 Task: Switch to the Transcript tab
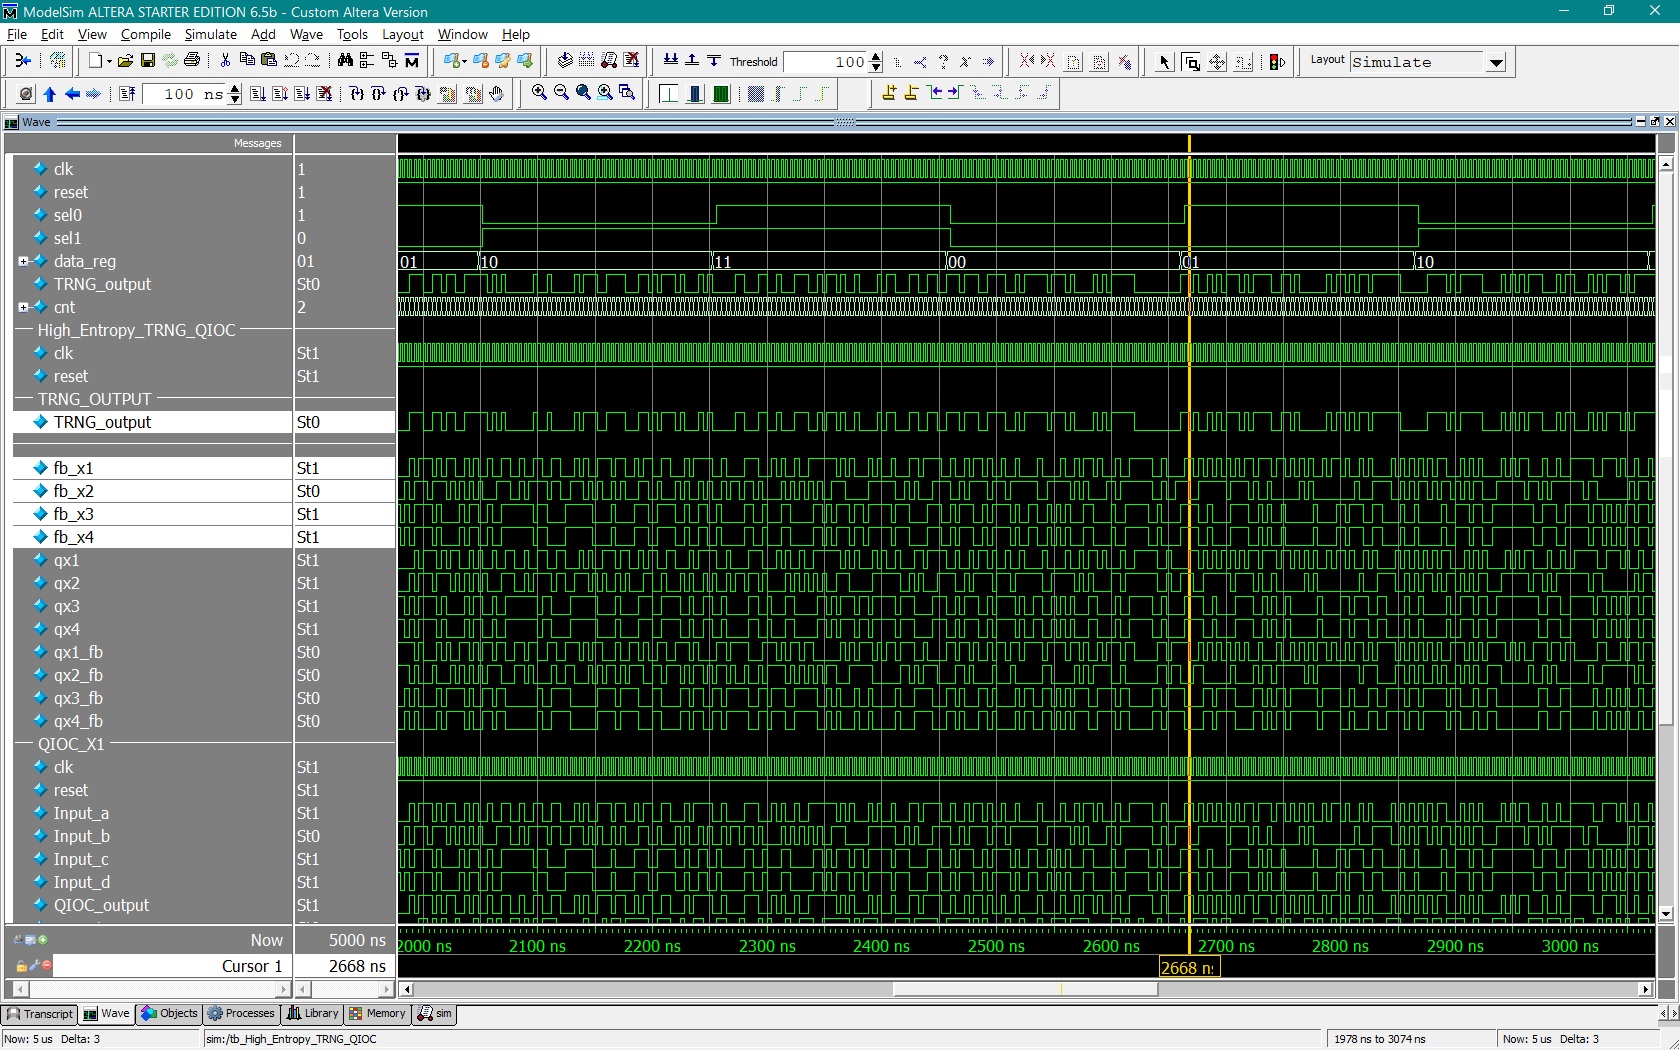[40, 1013]
